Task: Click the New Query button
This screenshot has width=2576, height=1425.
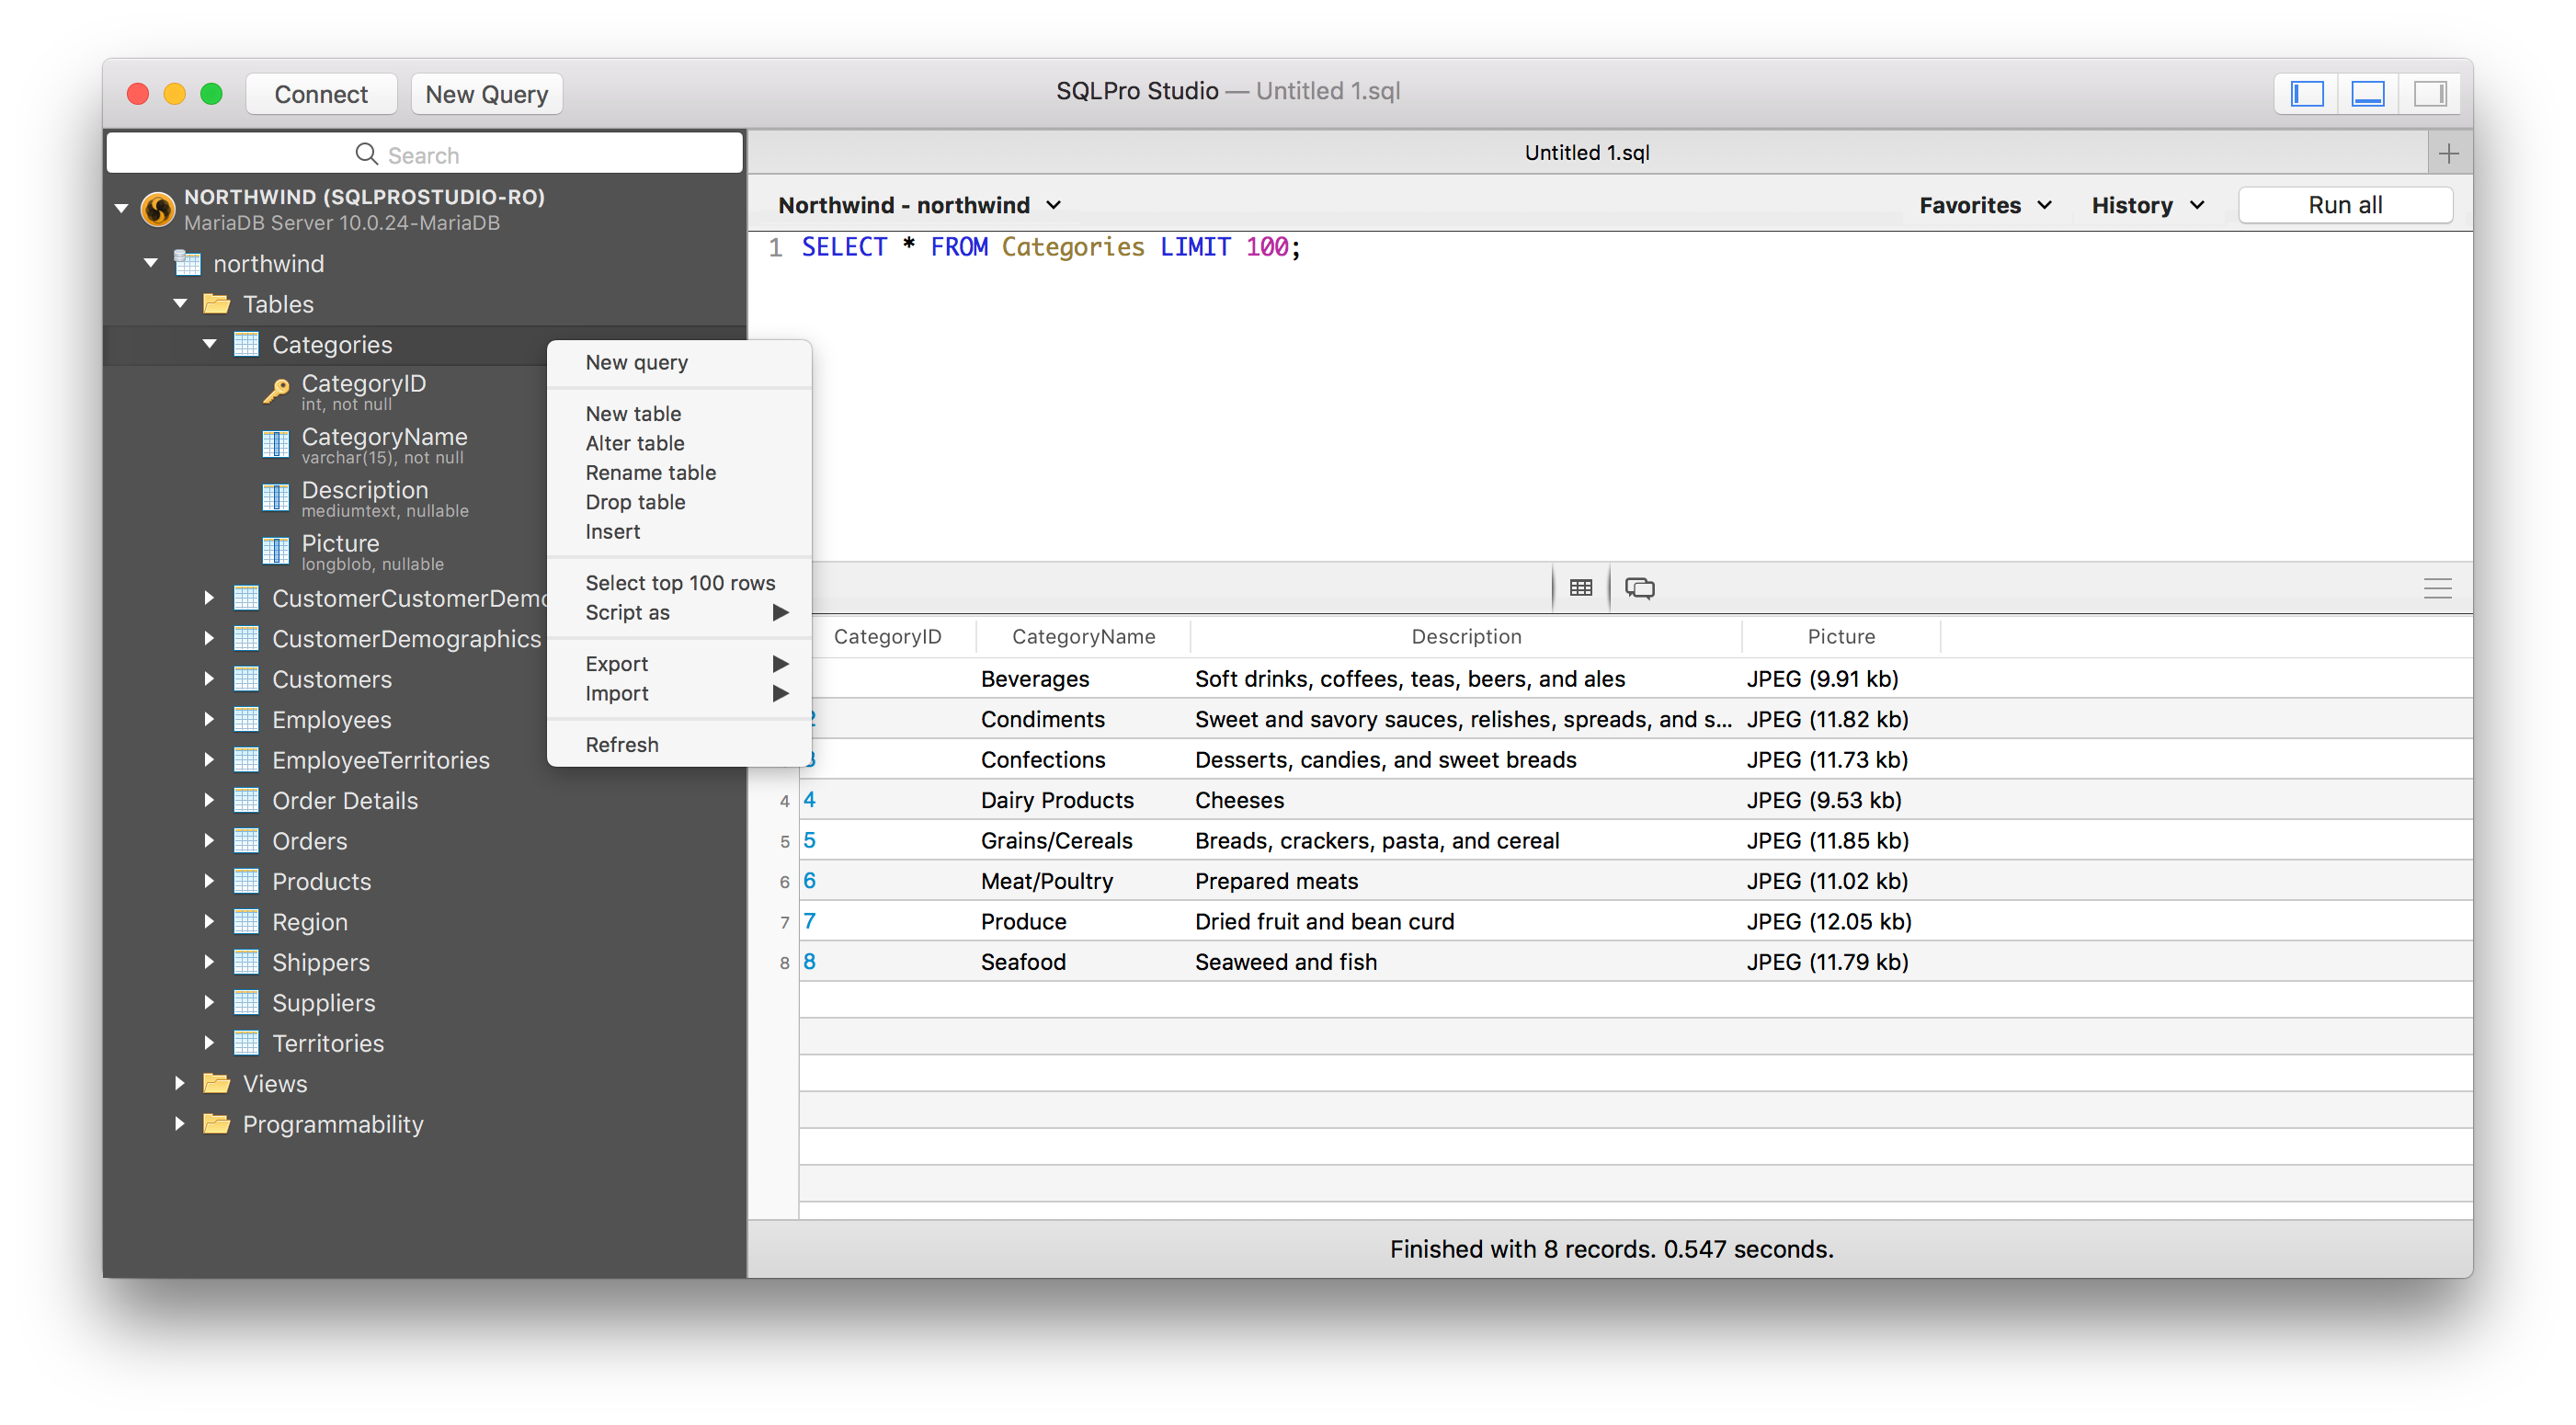Action: point(486,94)
